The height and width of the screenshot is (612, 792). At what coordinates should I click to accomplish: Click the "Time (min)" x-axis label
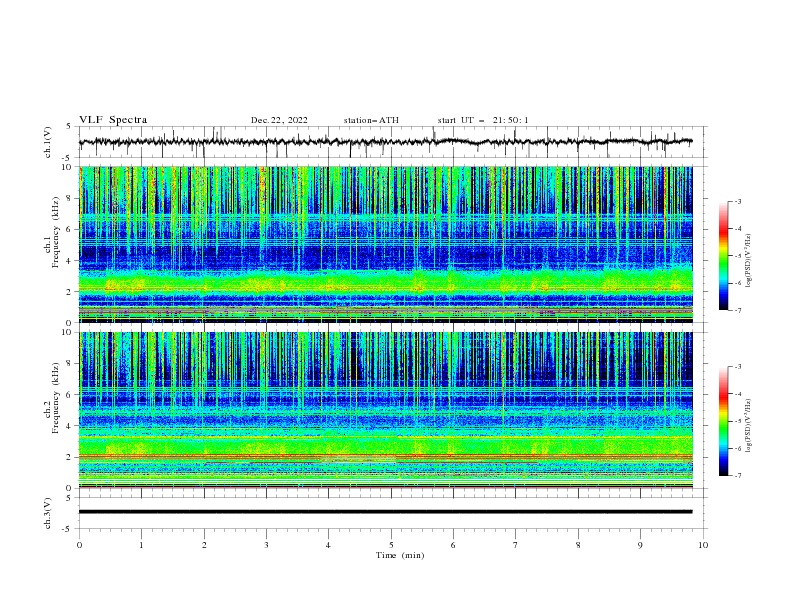coord(400,555)
